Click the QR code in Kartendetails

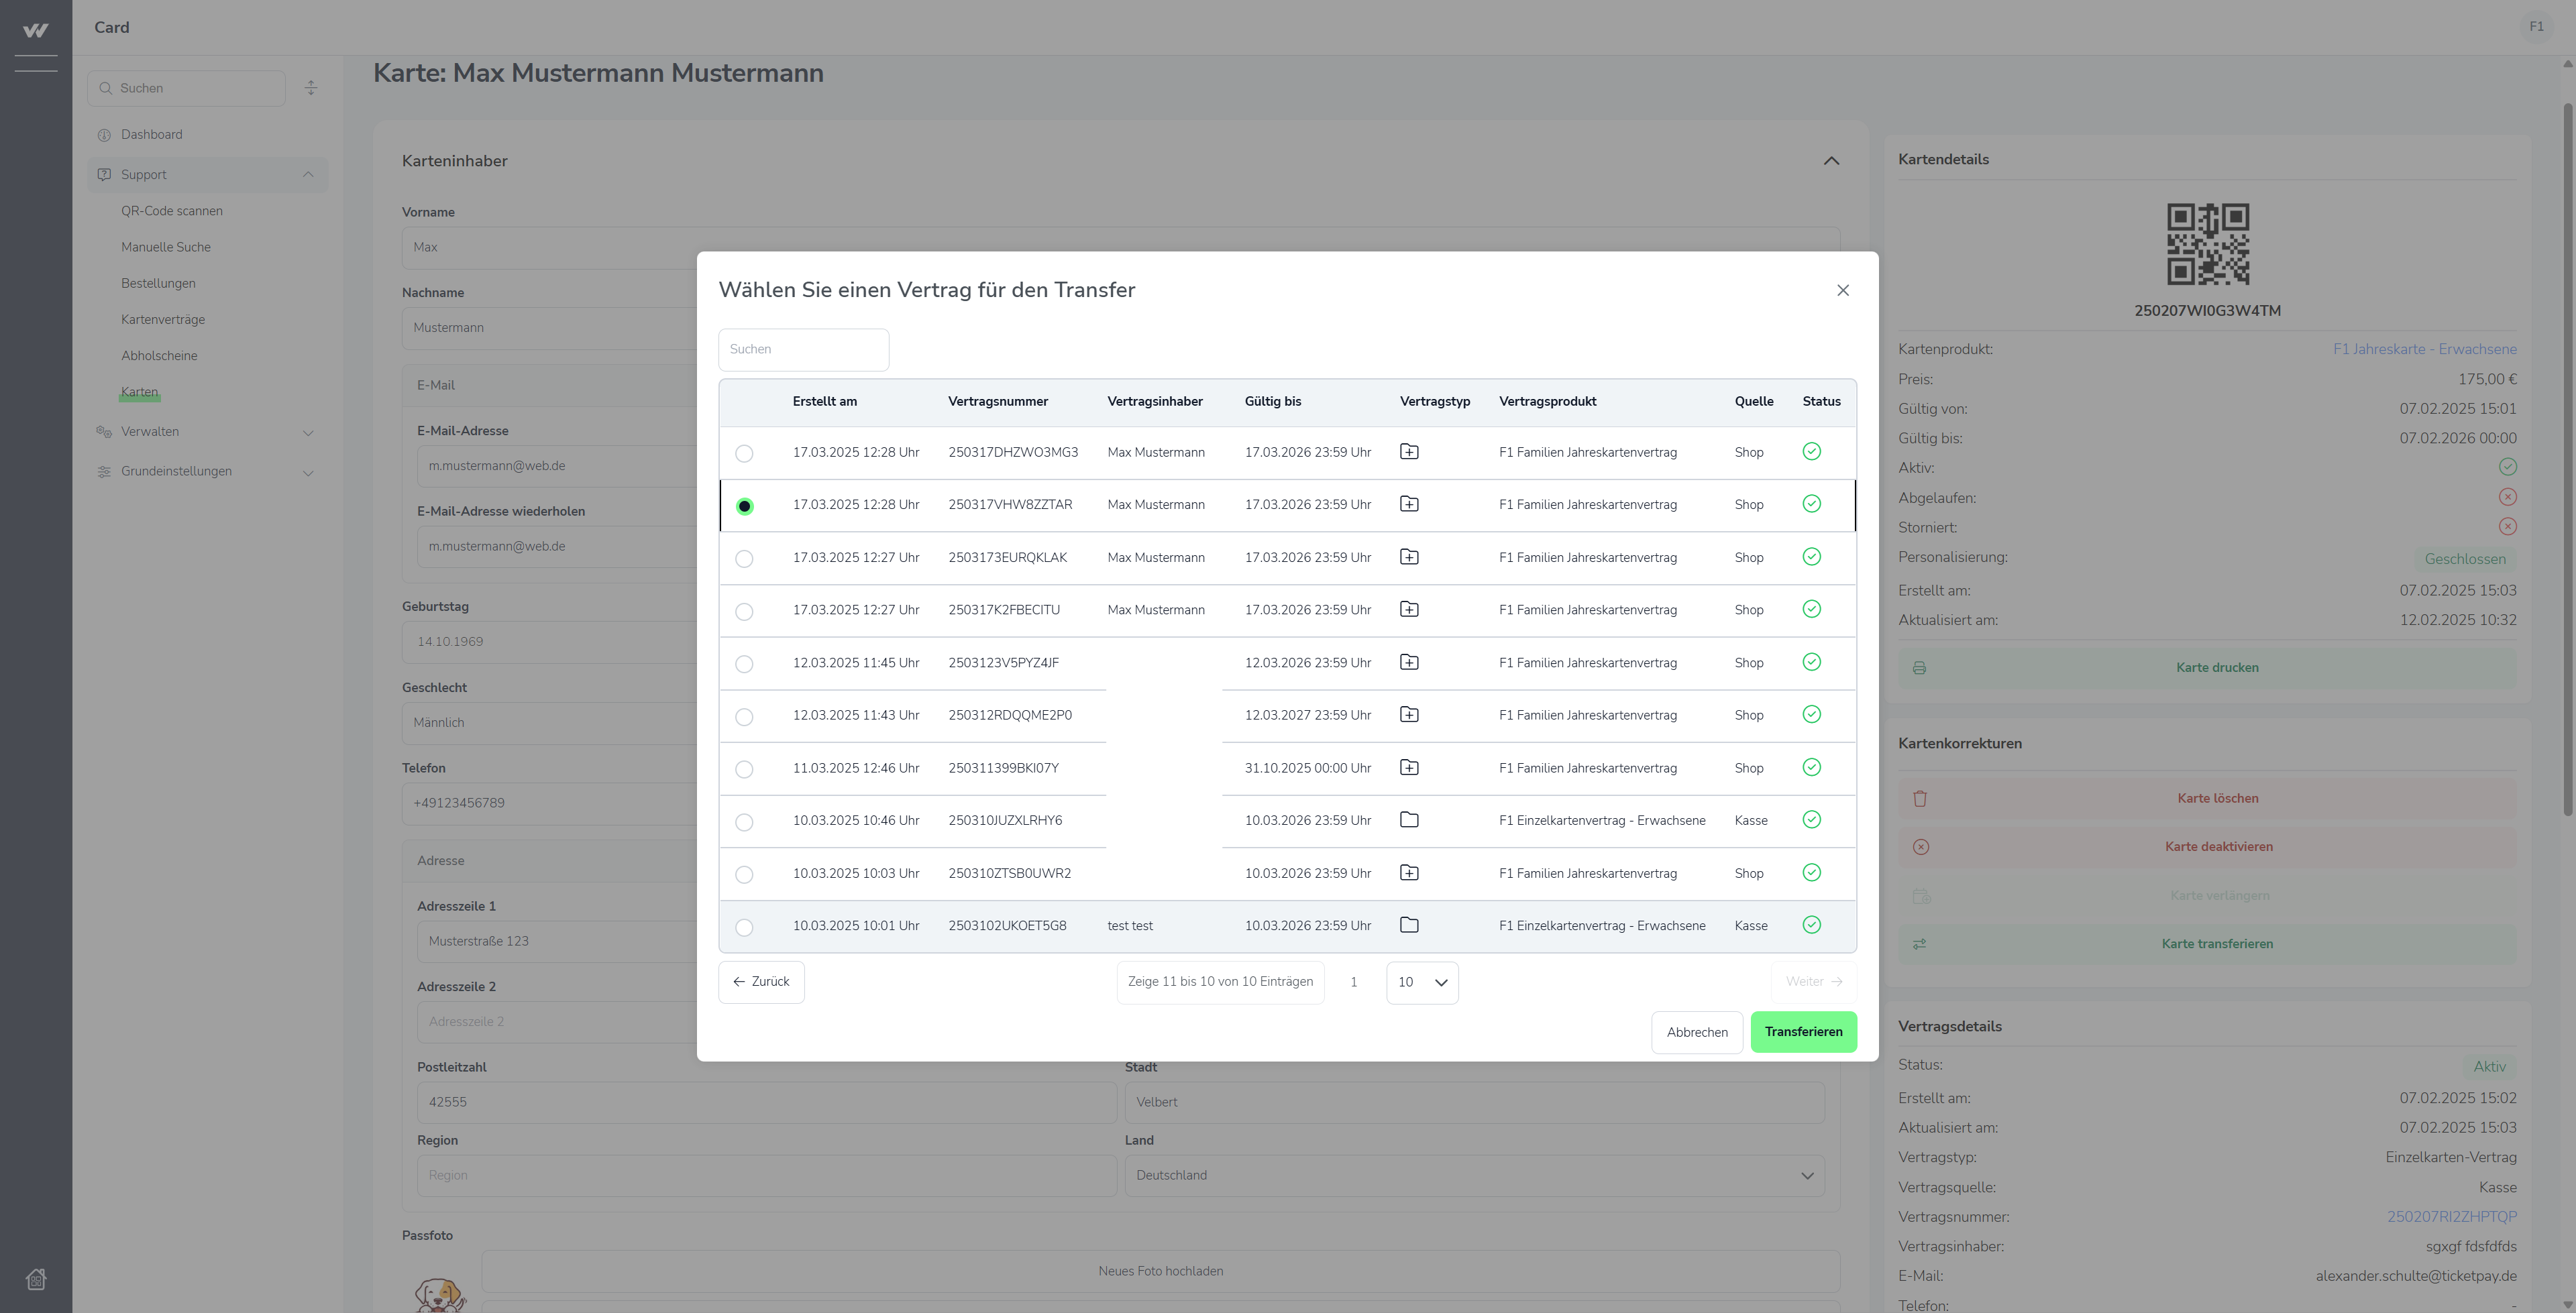pos(2207,244)
